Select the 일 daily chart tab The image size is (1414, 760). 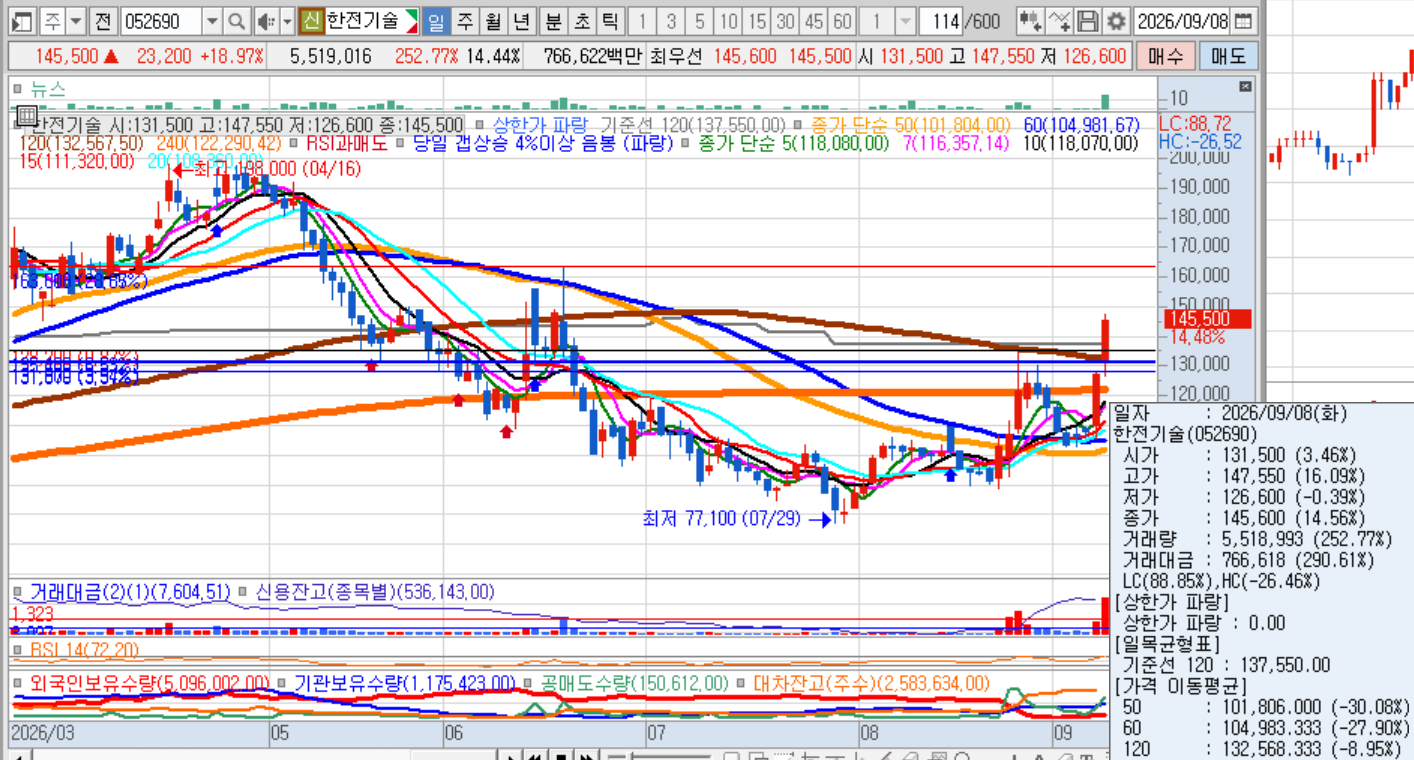[x=436, y=20]
